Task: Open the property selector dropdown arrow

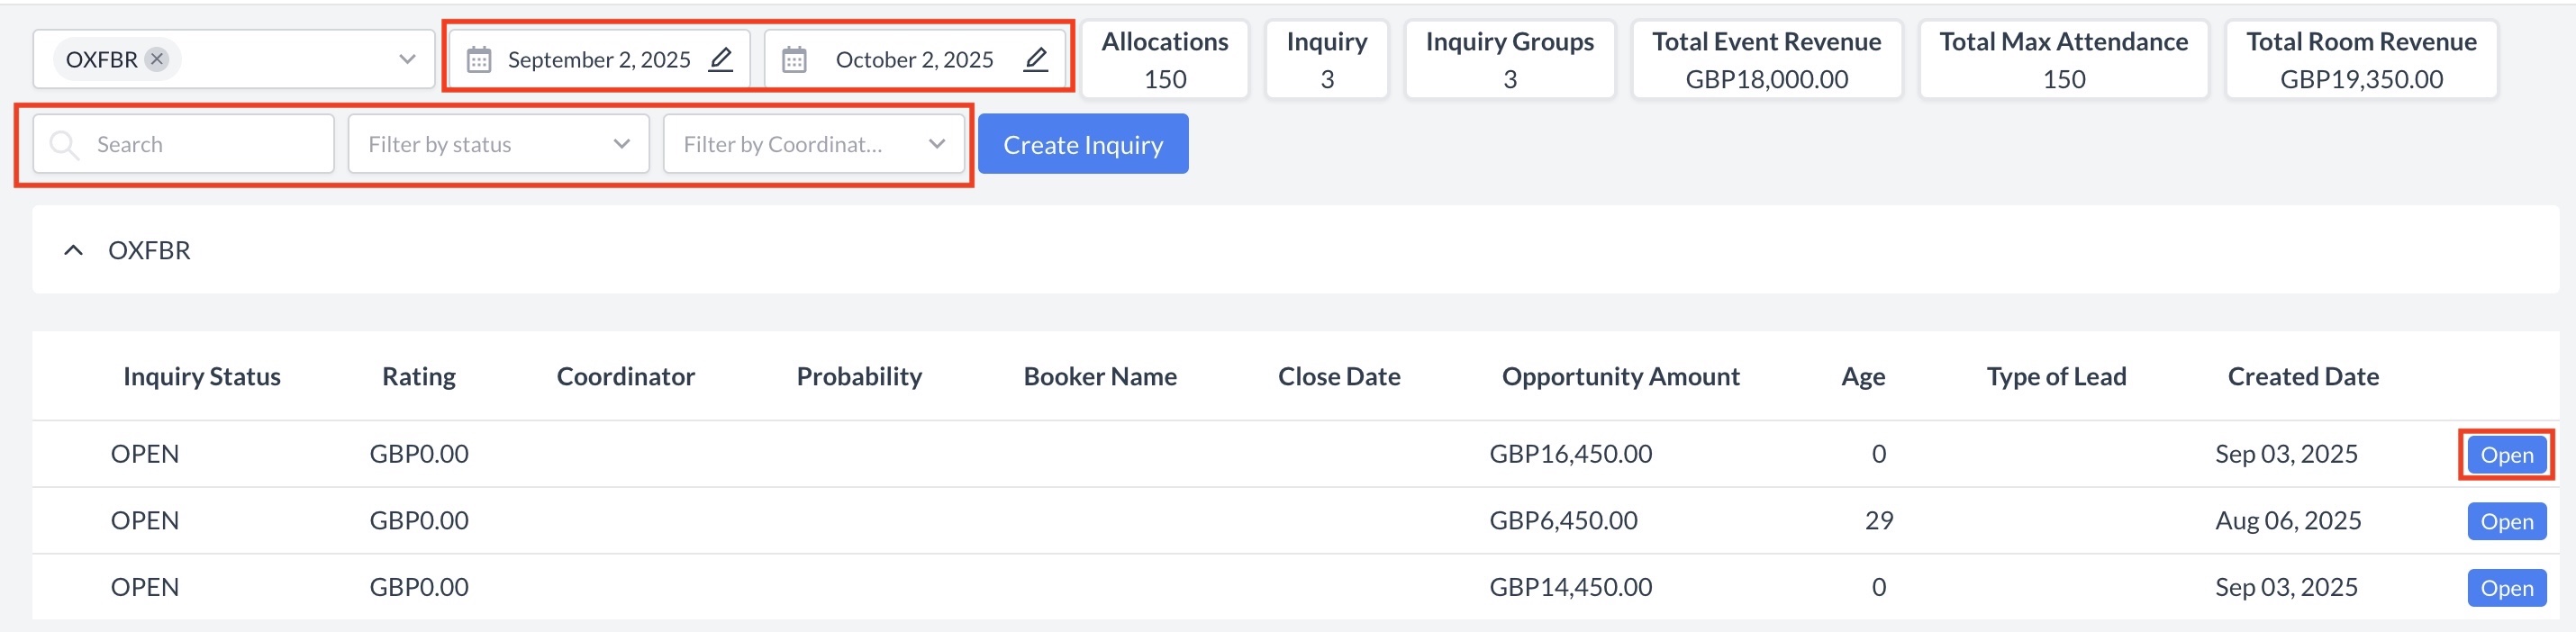Action: 407,59
